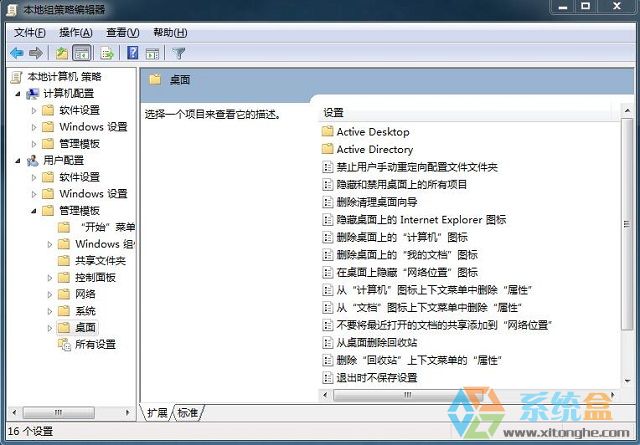The image size is (640, 445).
Task: Collapse the 用户配置 tree node
Action: click(x=18, y=161)
